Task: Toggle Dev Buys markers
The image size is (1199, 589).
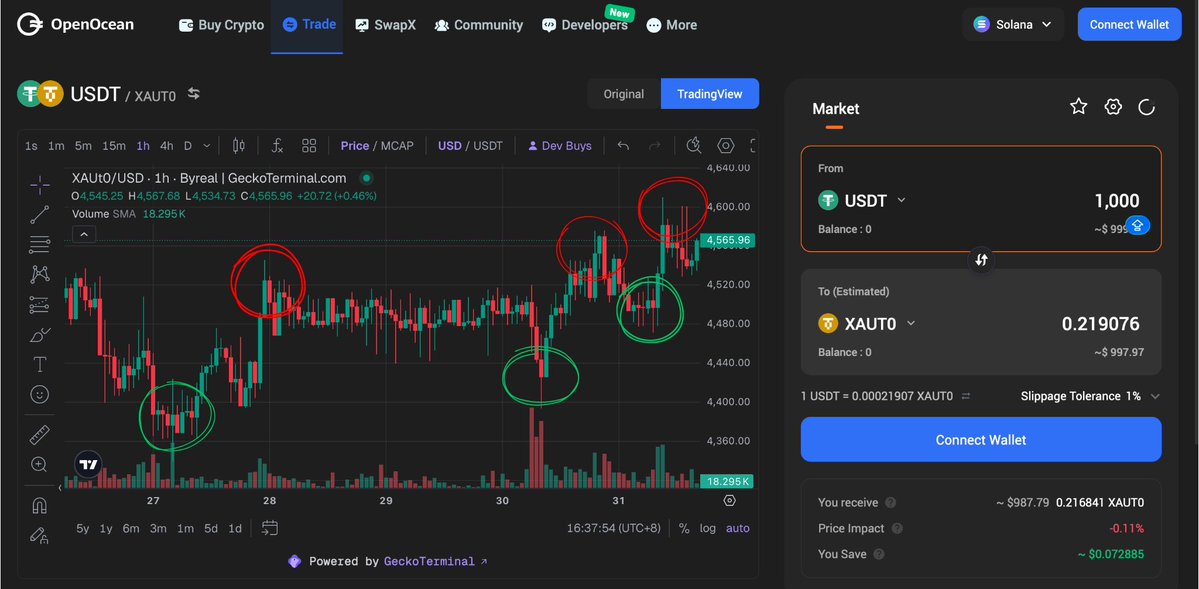Action: (560, 145)
